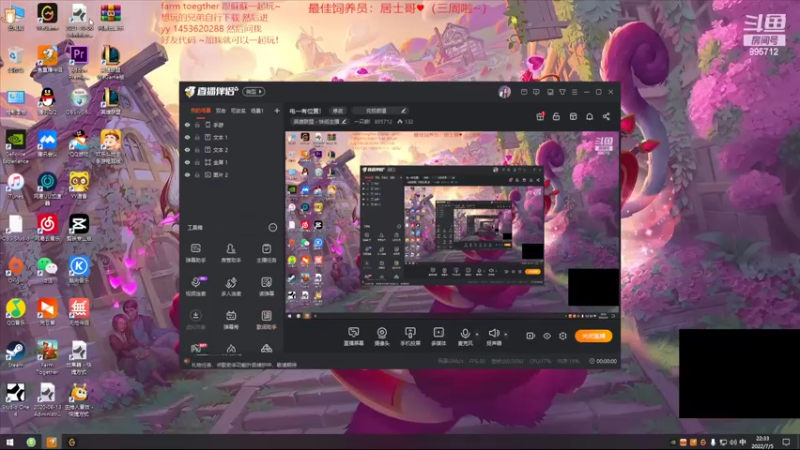800x450 pixels.
Task: Click the taskbar clock showing 22:03
Action: [762, 442]
